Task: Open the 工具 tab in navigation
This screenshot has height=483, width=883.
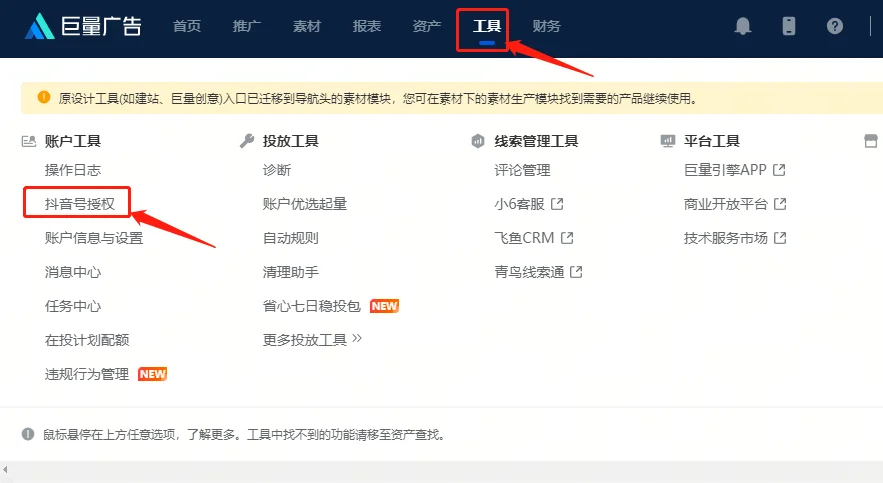Action: point(486,27)
